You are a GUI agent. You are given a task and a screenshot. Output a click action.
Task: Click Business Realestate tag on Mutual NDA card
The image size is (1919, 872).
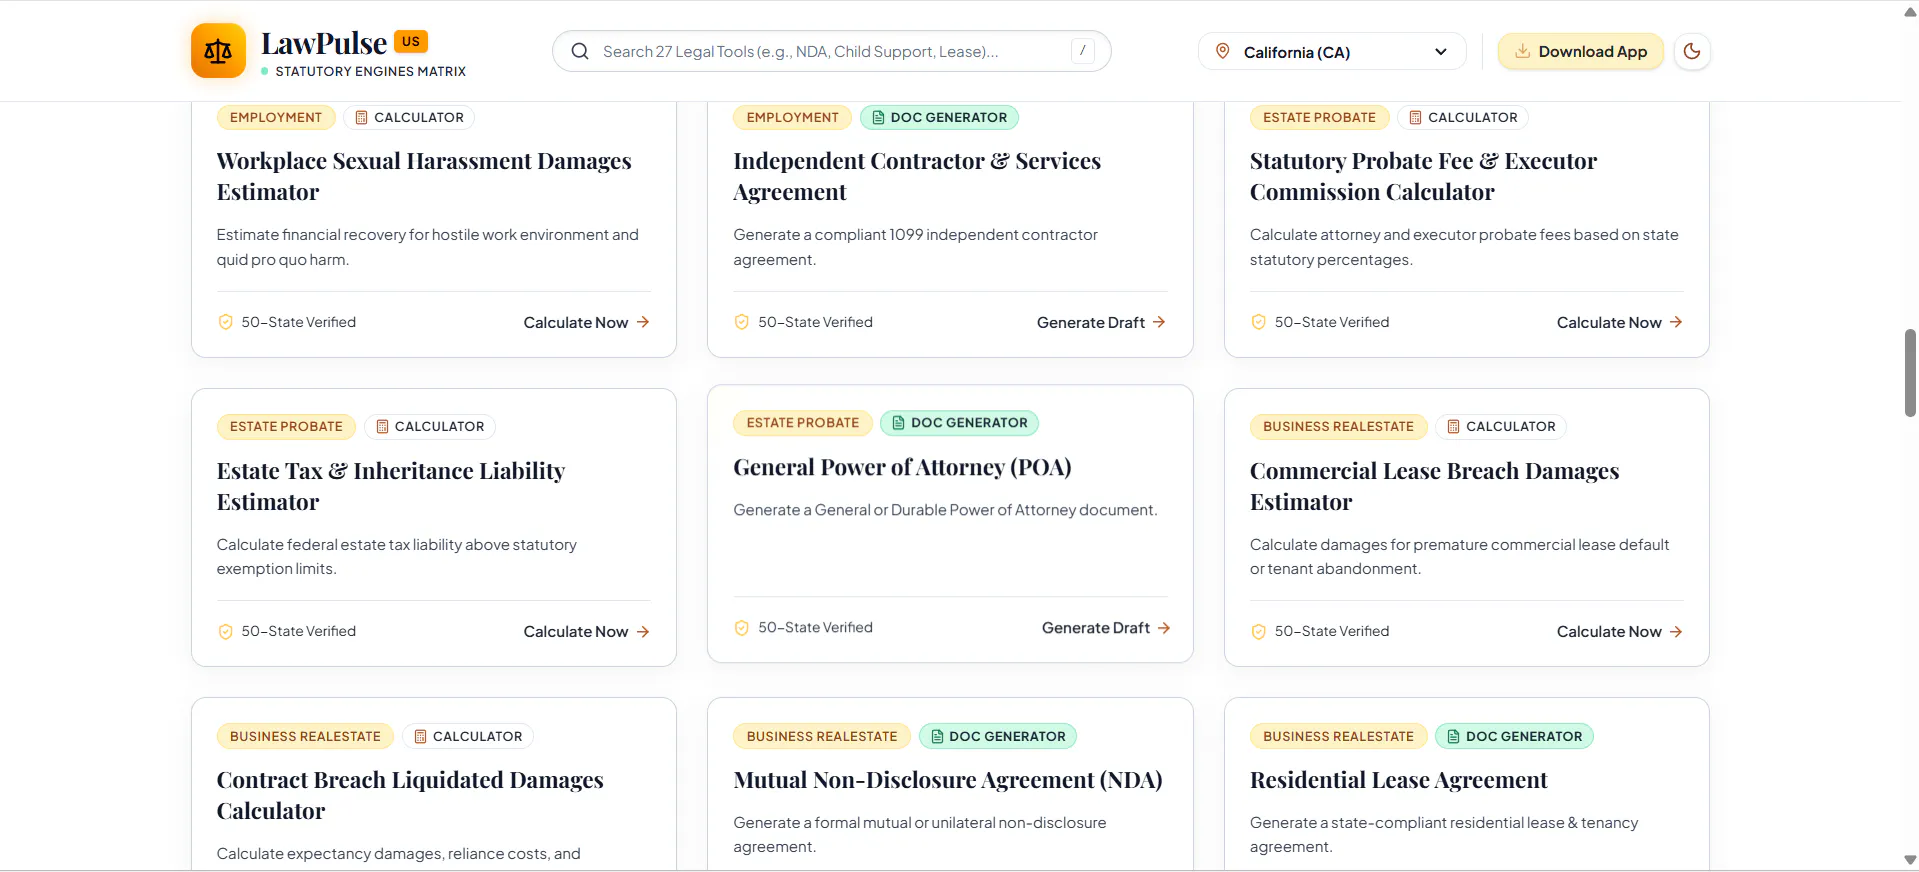[821, 736]
